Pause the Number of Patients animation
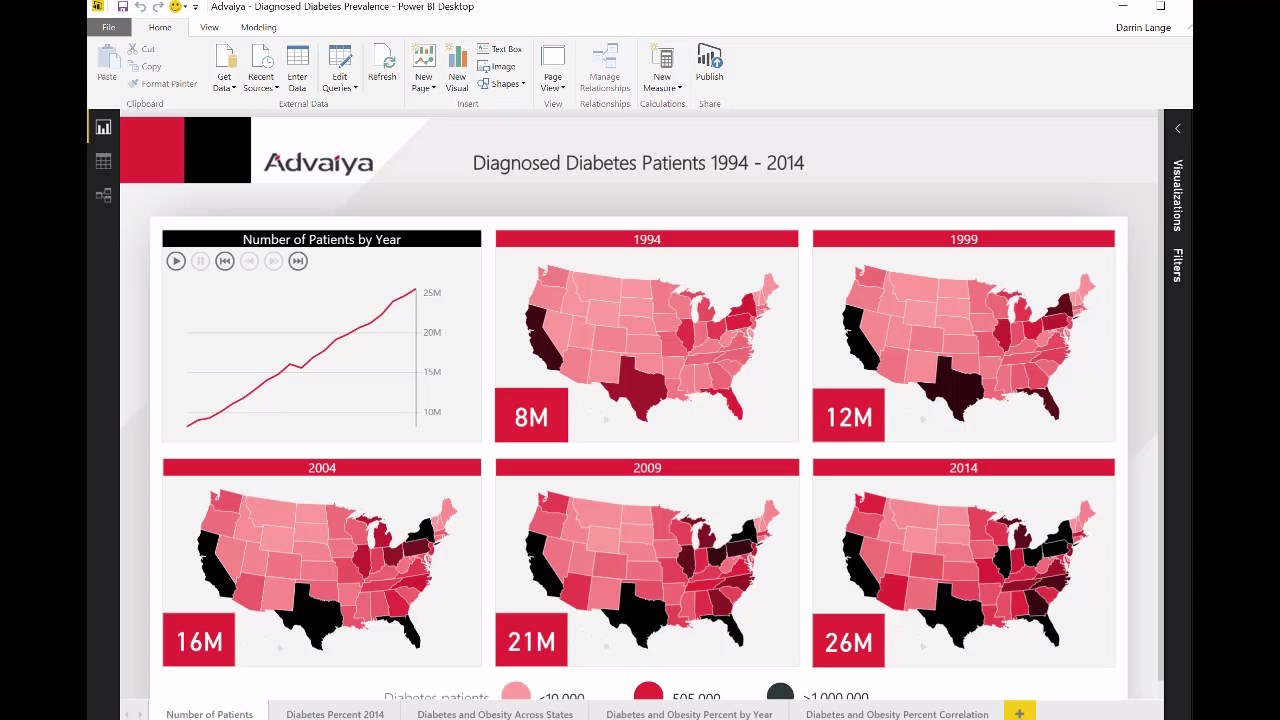 [200, 261]
